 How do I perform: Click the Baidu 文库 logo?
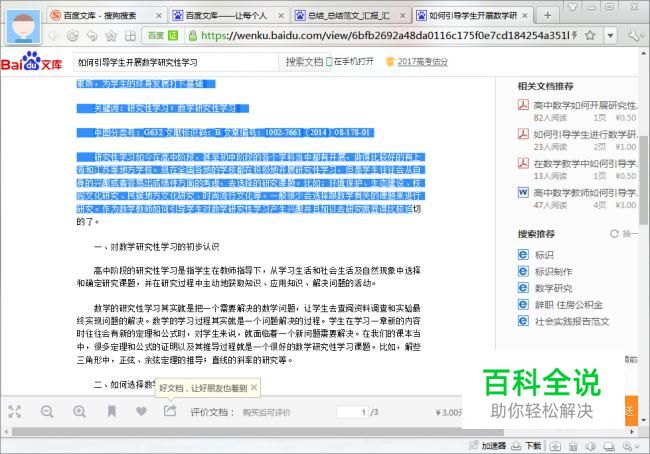[x=32, y=62]
